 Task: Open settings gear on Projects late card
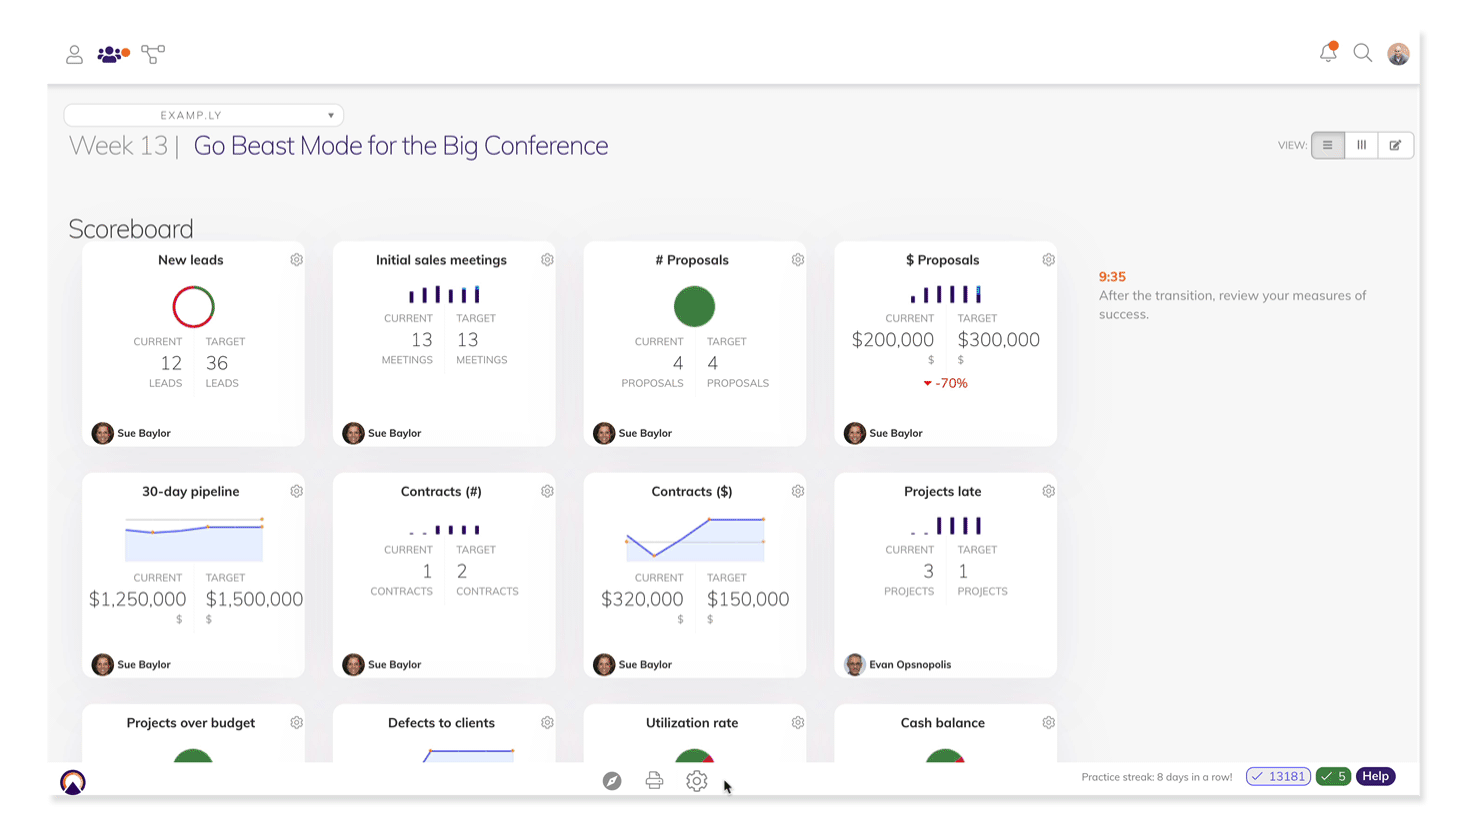[x=1048, y=491]
